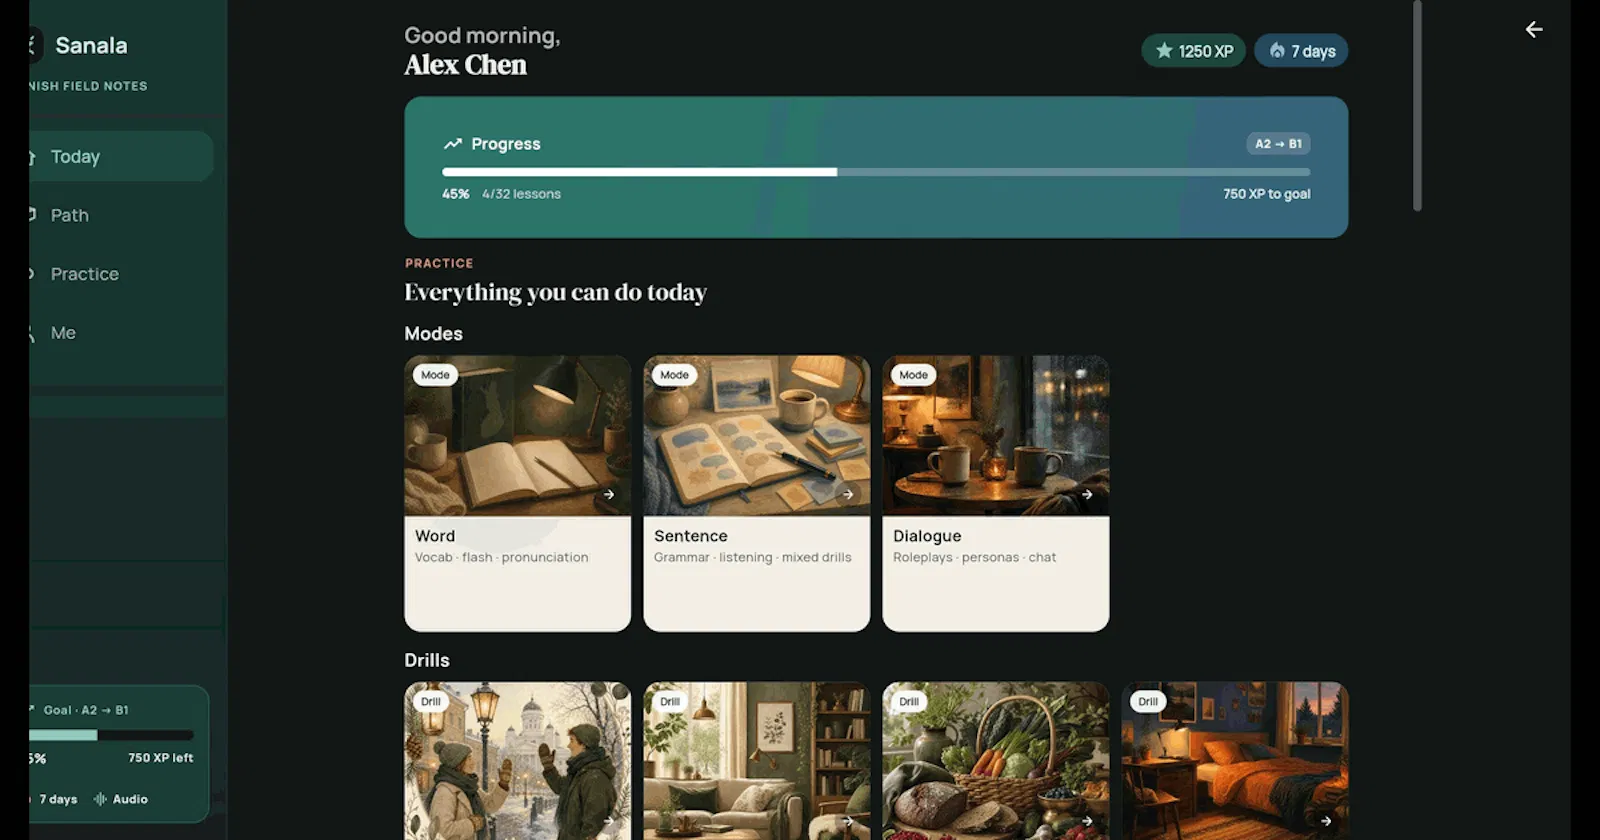The width and height of the screenshot is (1600, 840).
Task: Open the Dialogue mode card title
Action: pos(927,536)
